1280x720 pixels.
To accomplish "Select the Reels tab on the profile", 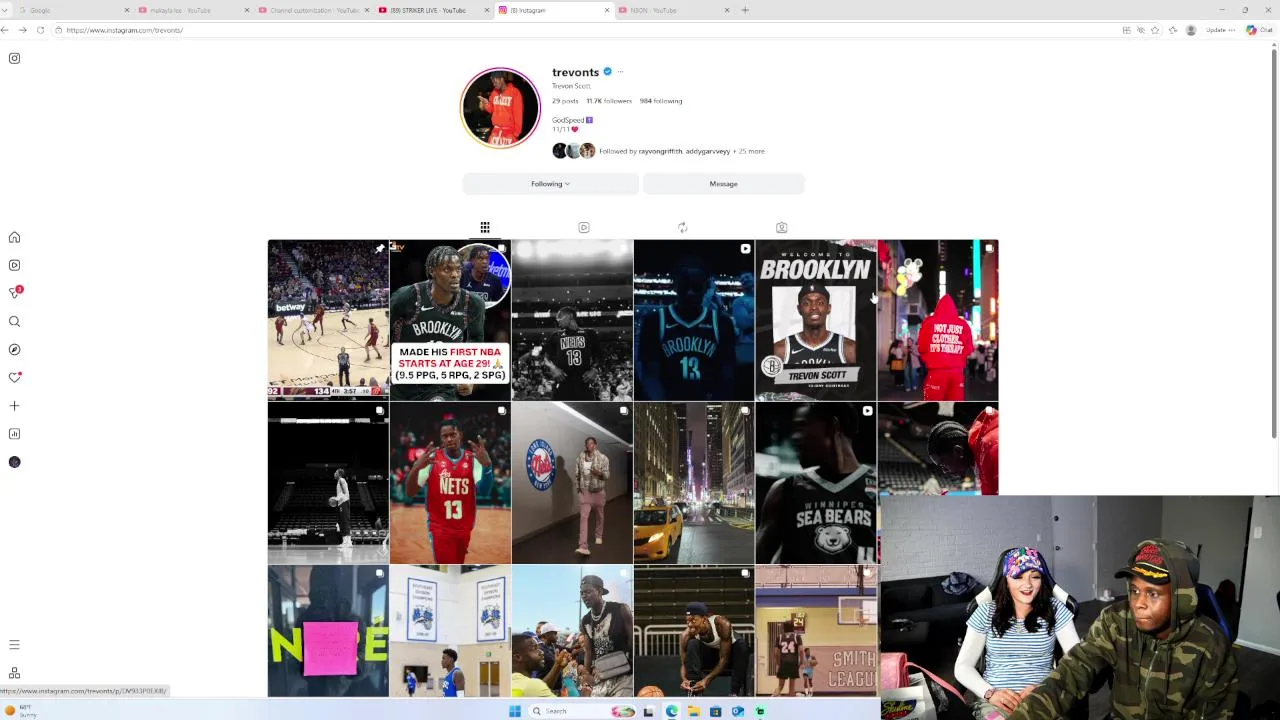I will coord(584,227).
